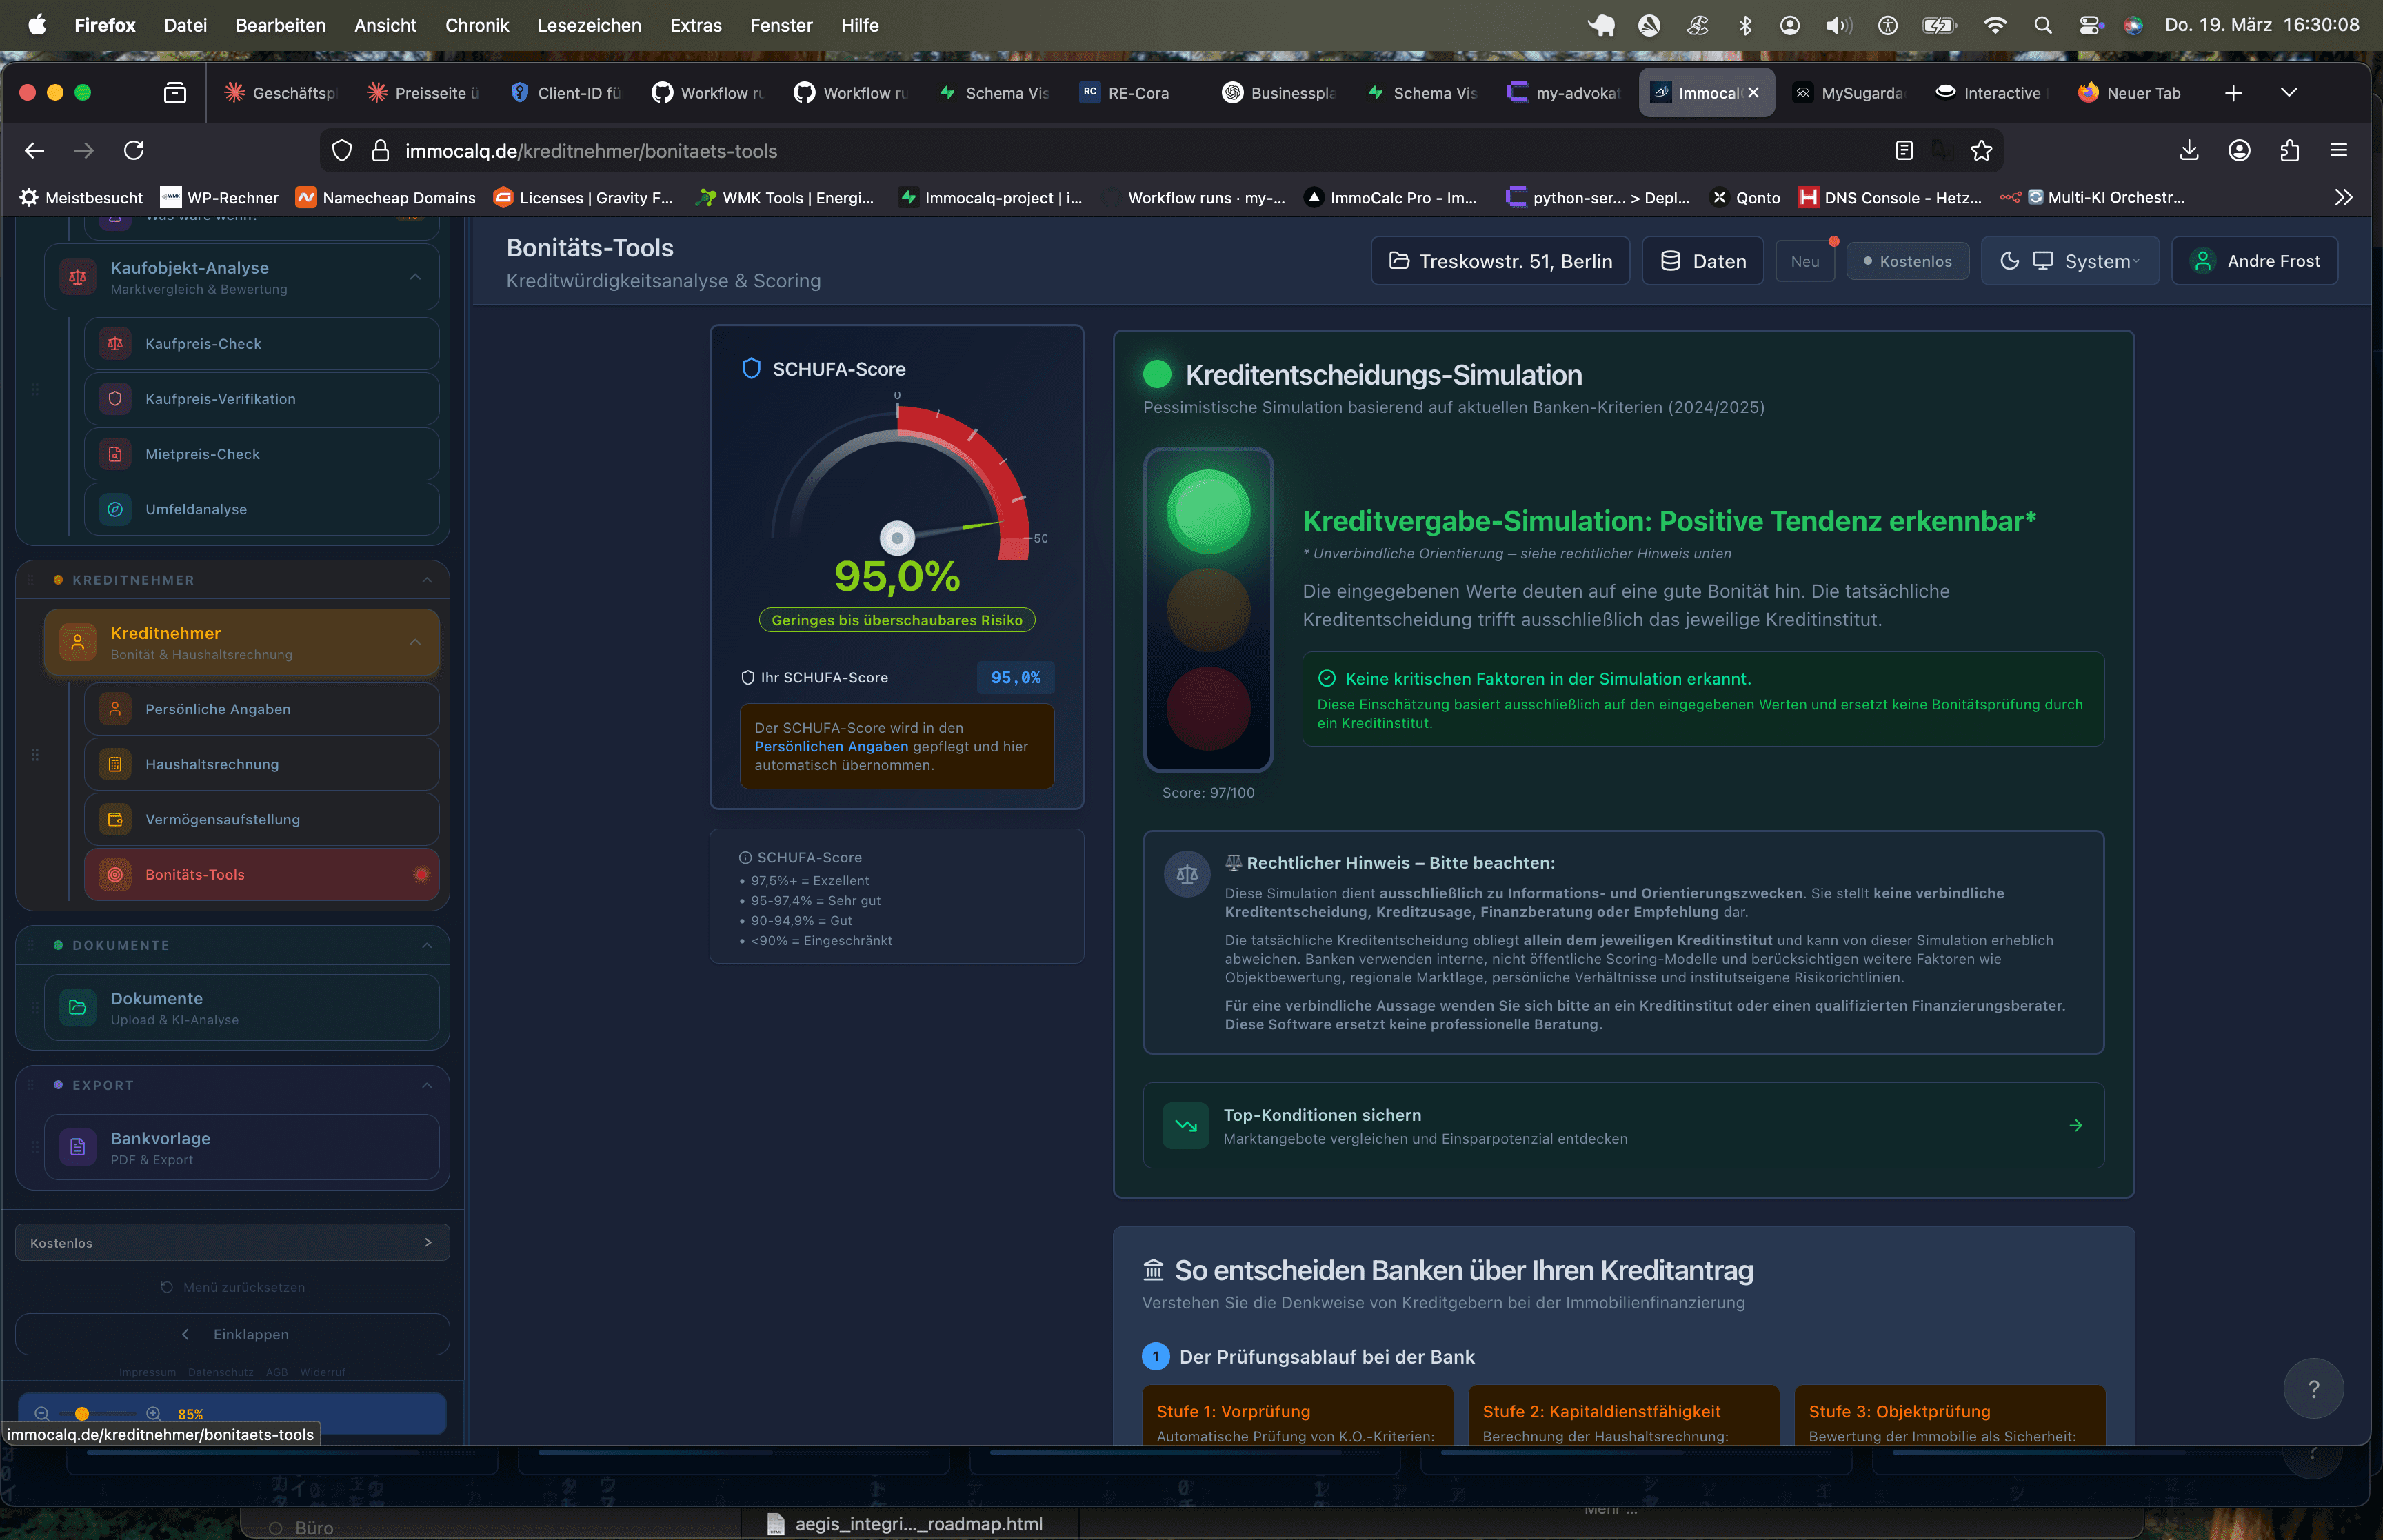
Task: Click the tracking protection shield icon
Action: coord(342,151)
